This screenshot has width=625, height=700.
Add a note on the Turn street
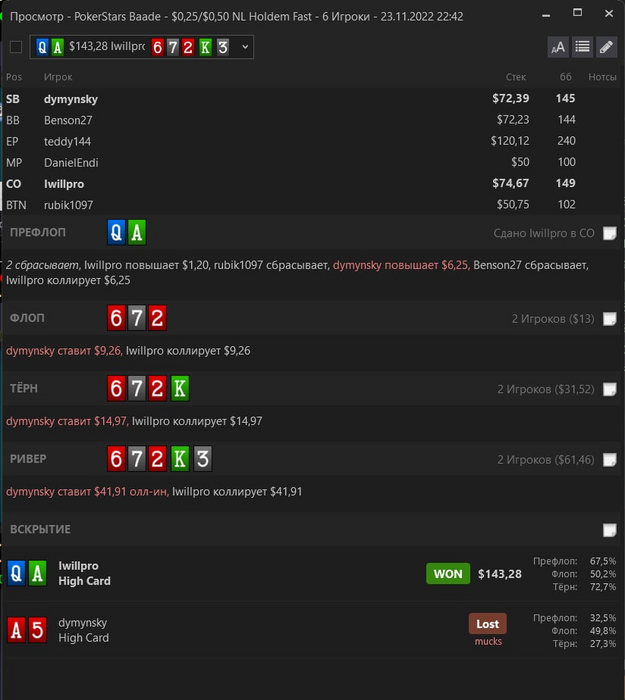610,389
